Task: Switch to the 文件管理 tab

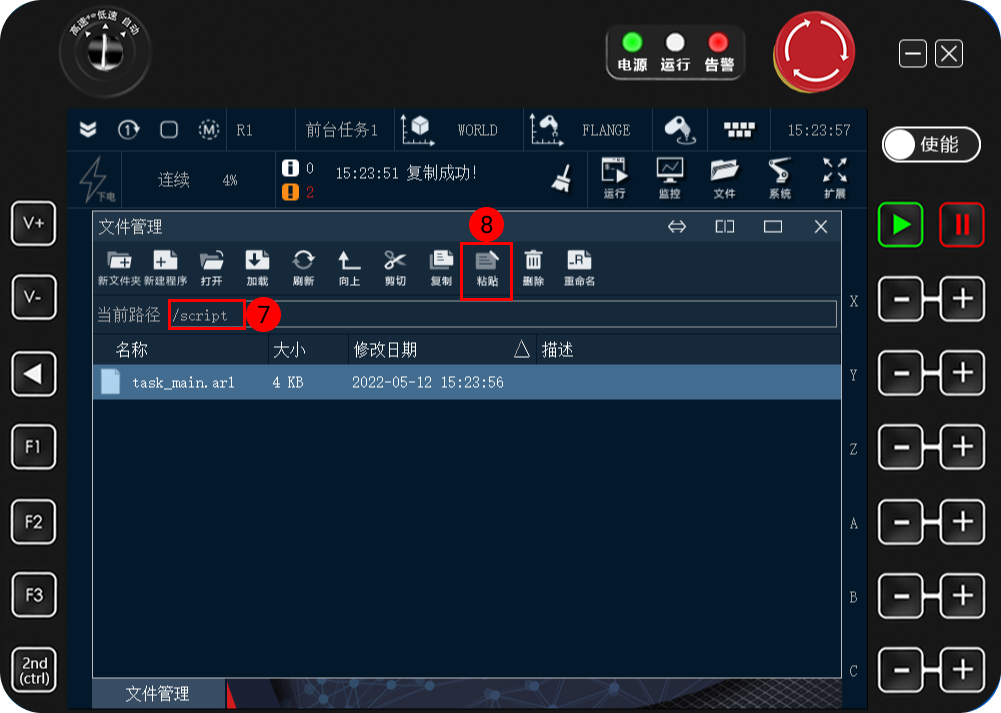Action: point(158,694)
